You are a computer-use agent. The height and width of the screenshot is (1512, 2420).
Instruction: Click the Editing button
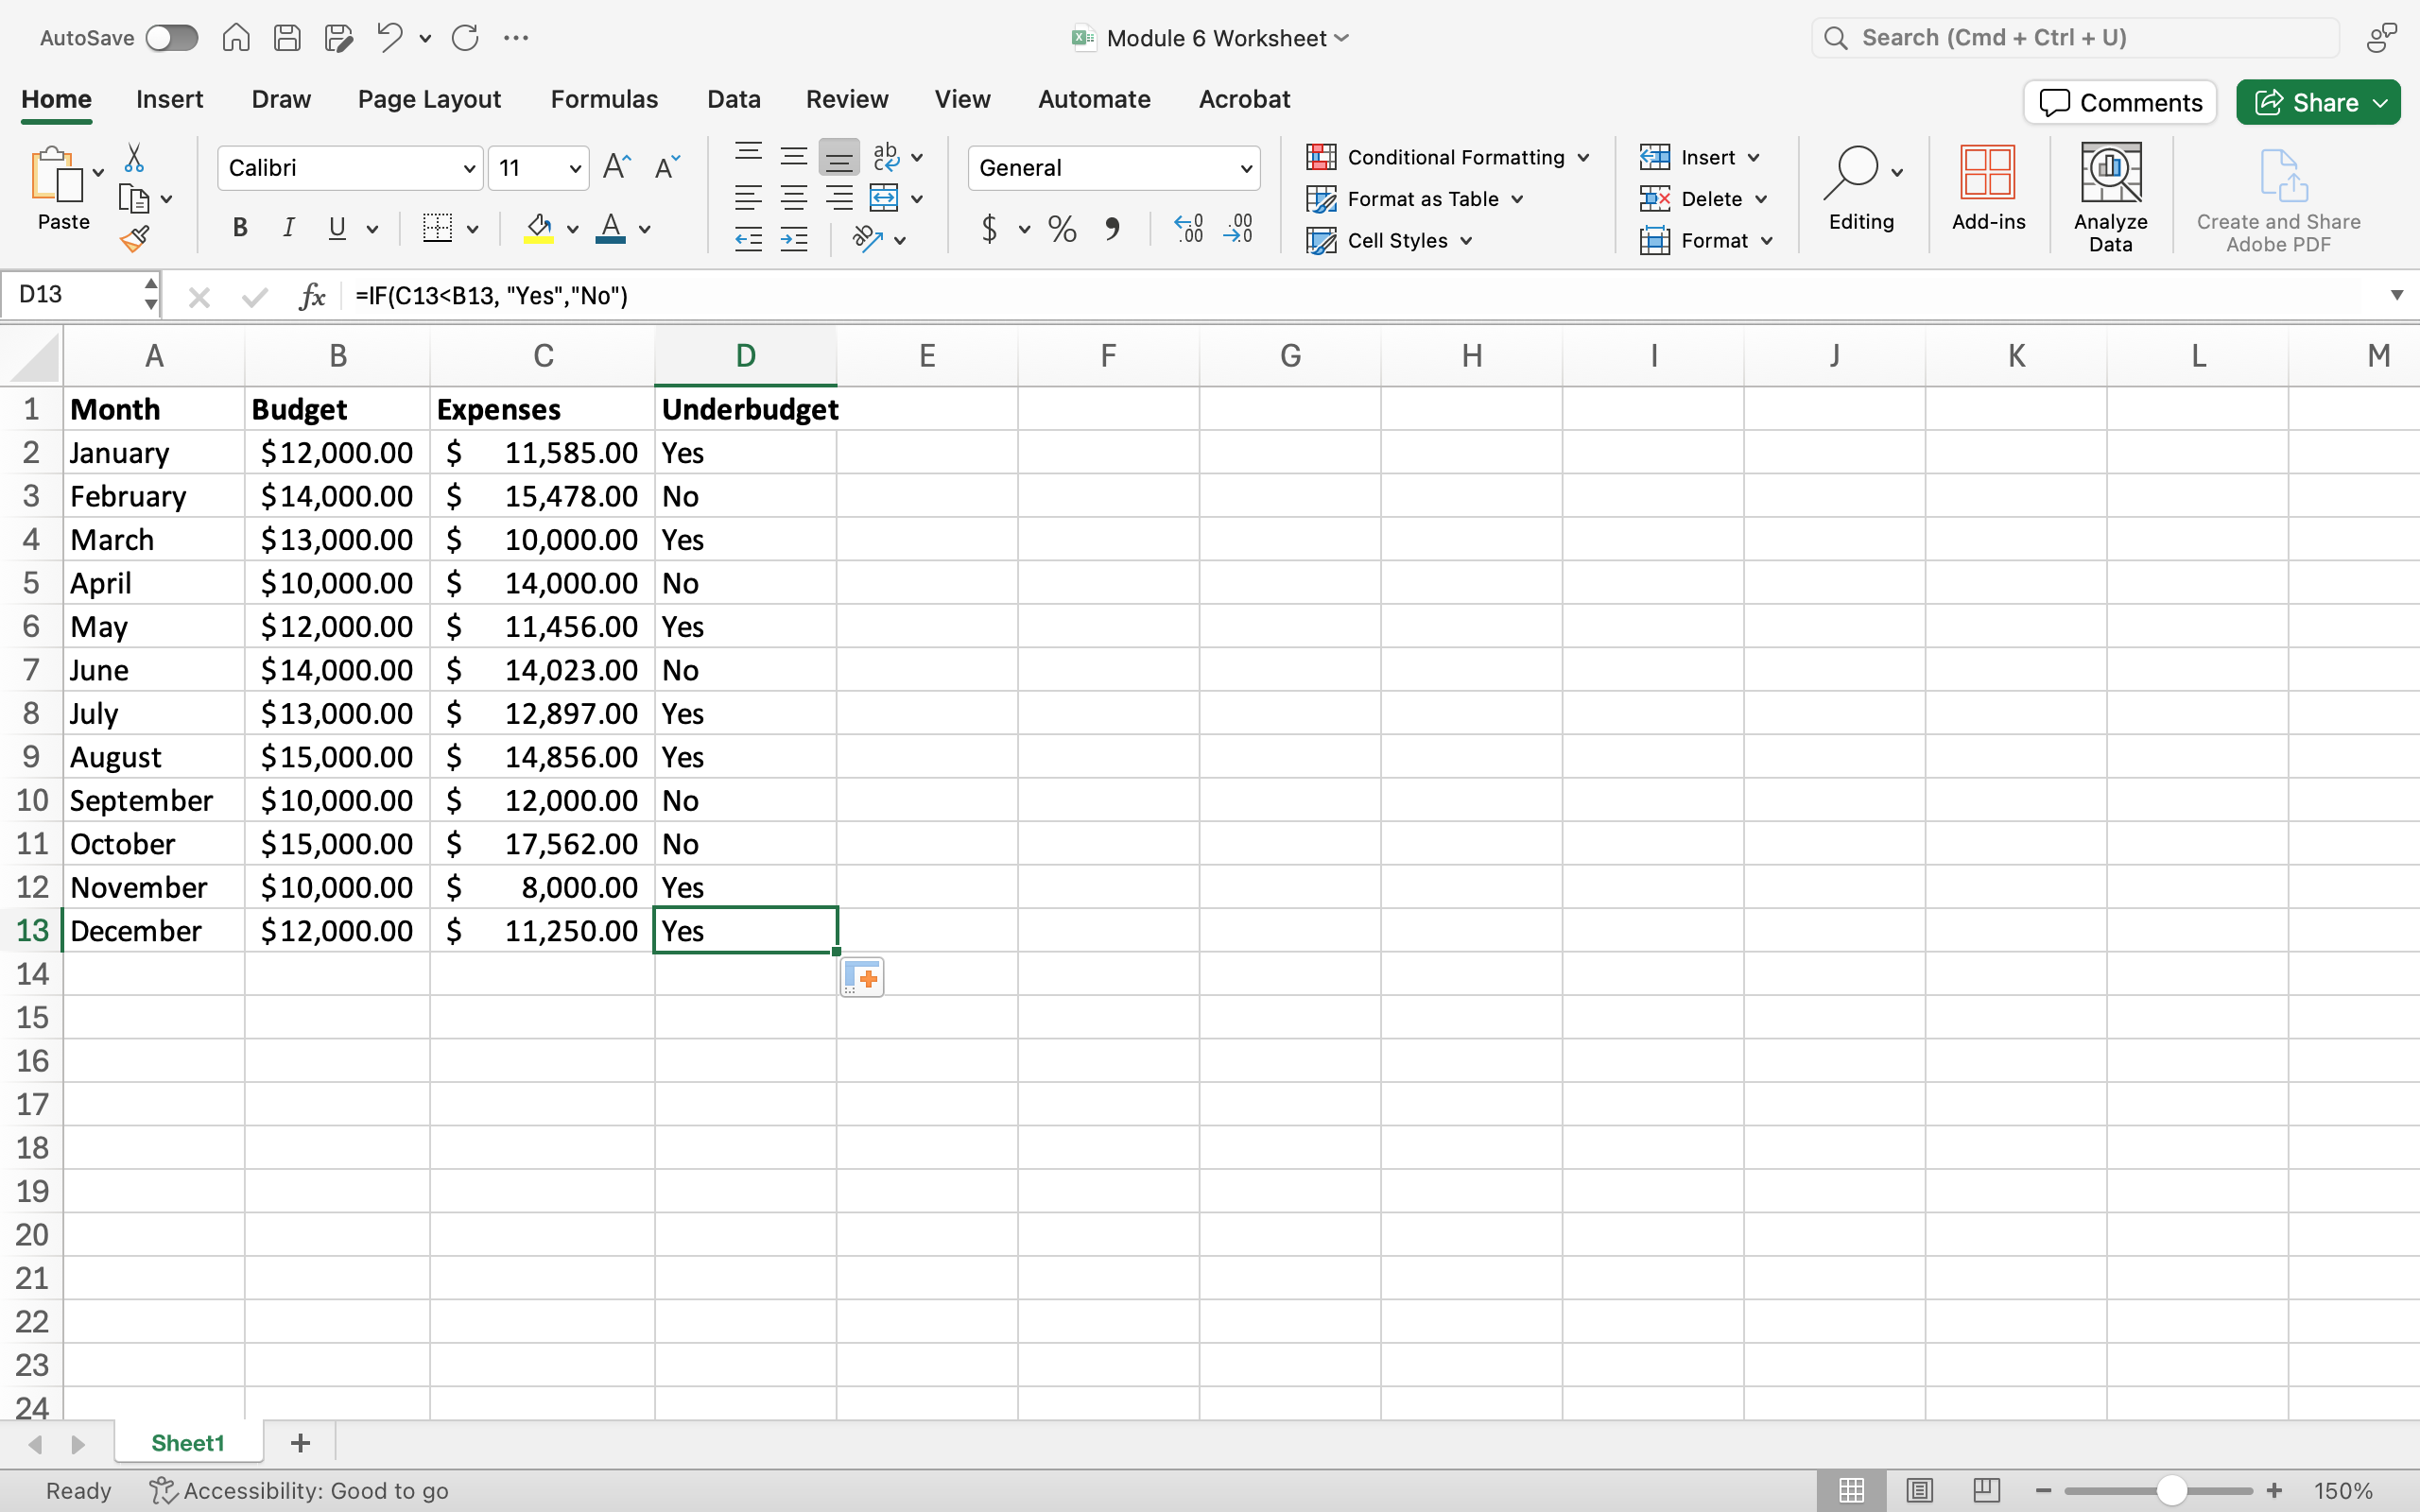click(1861, 188)
